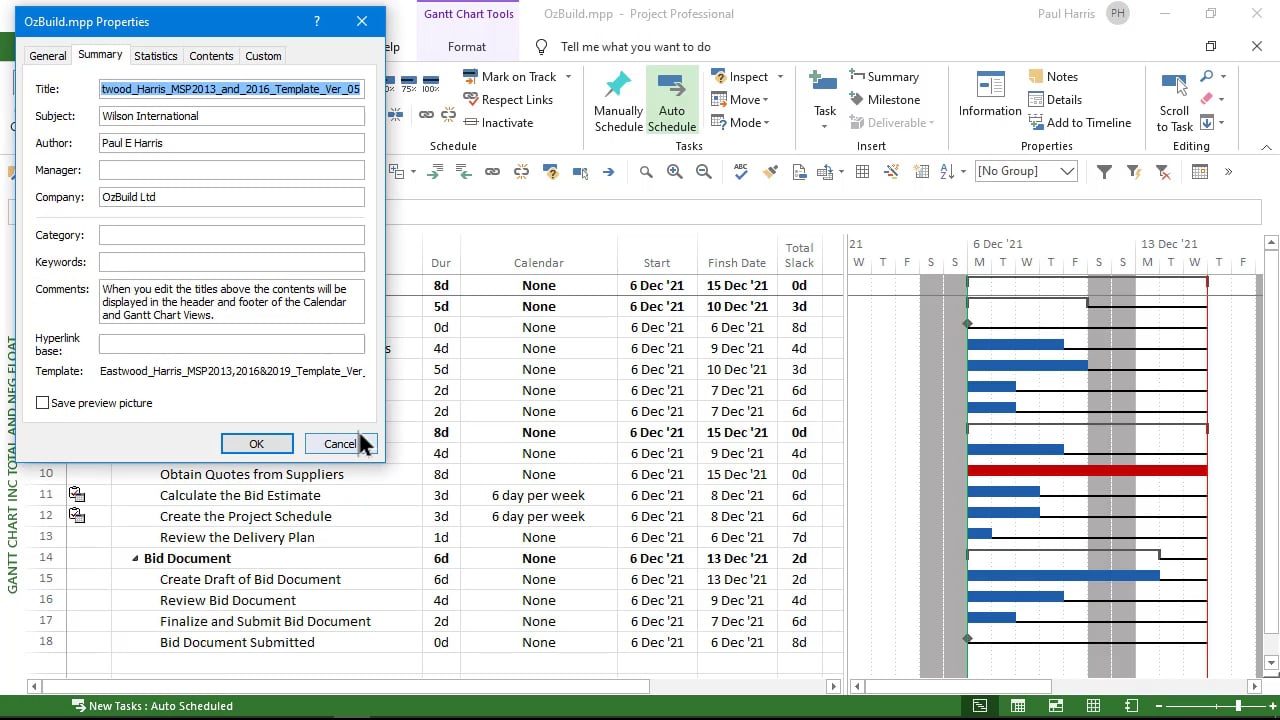This screenshot has height=720, width=1280.
Task: Open the [No Group] combo box
Action: tap(1026, 172)
